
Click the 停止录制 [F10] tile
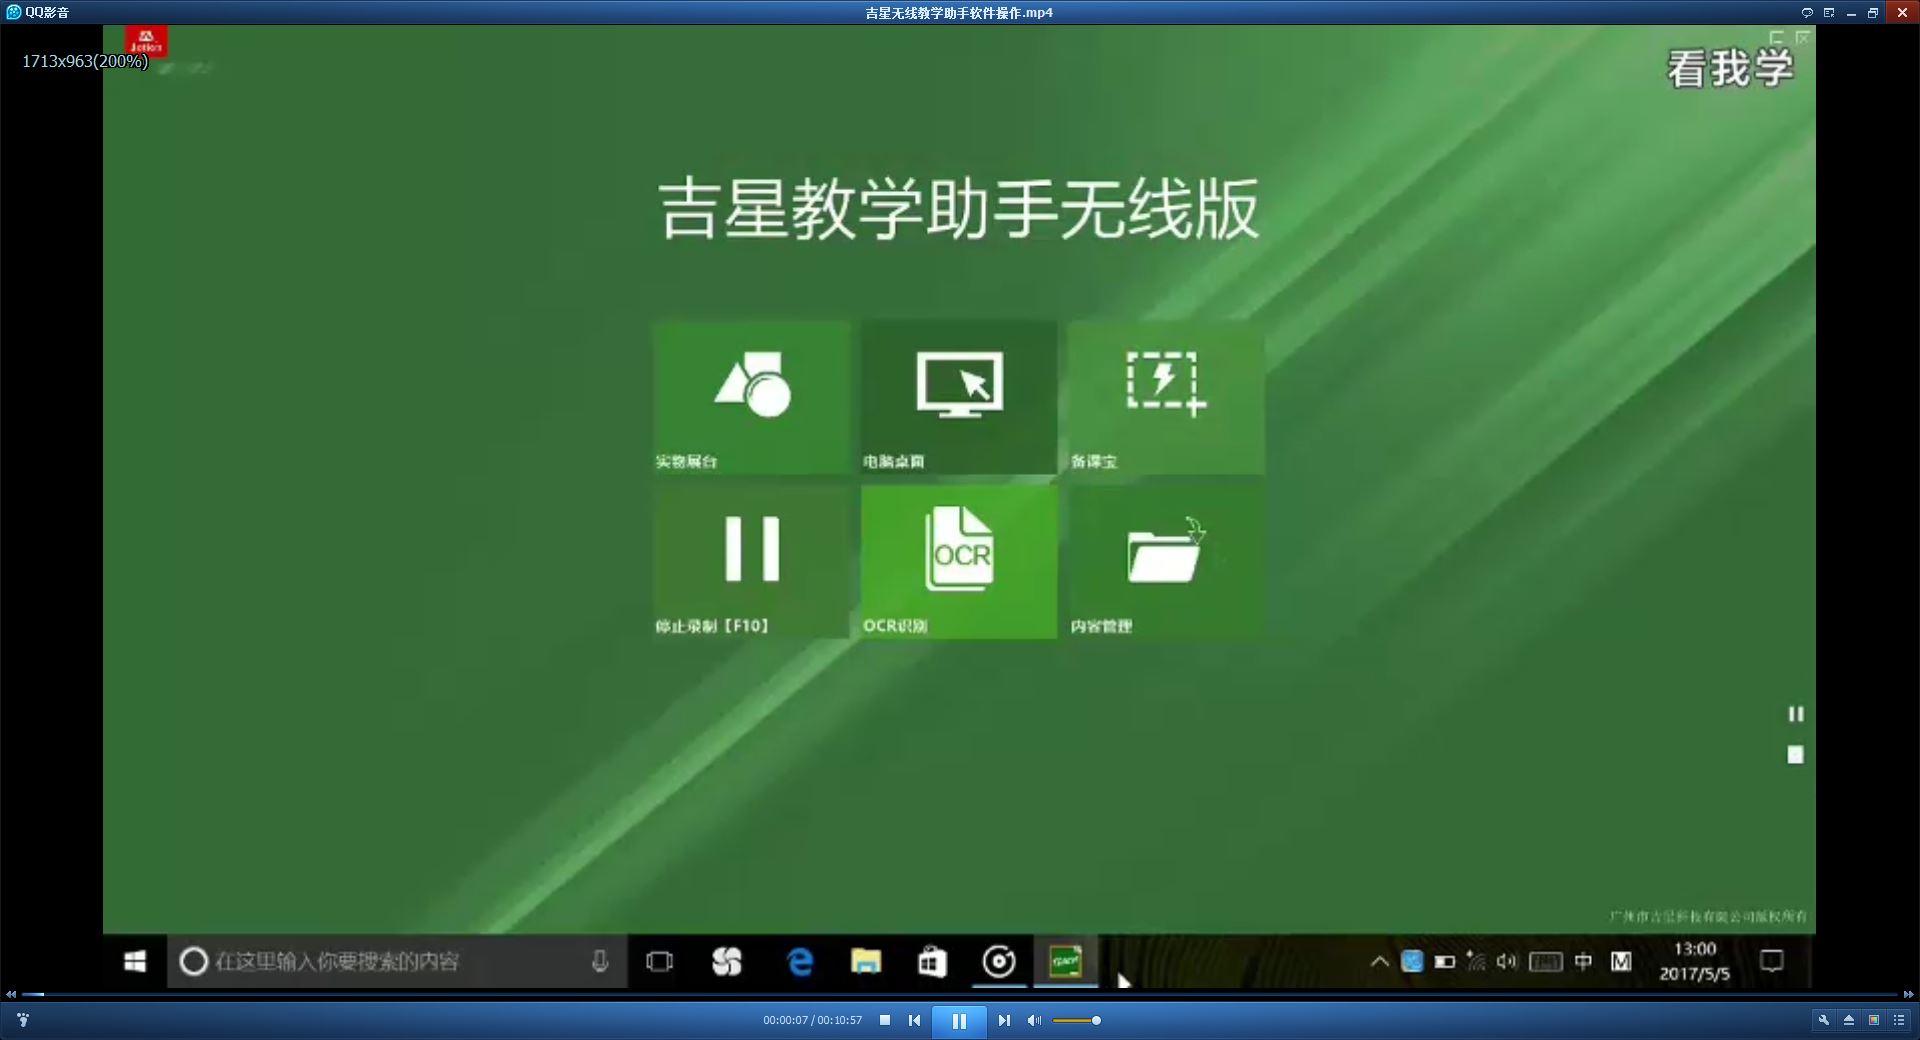752,562
